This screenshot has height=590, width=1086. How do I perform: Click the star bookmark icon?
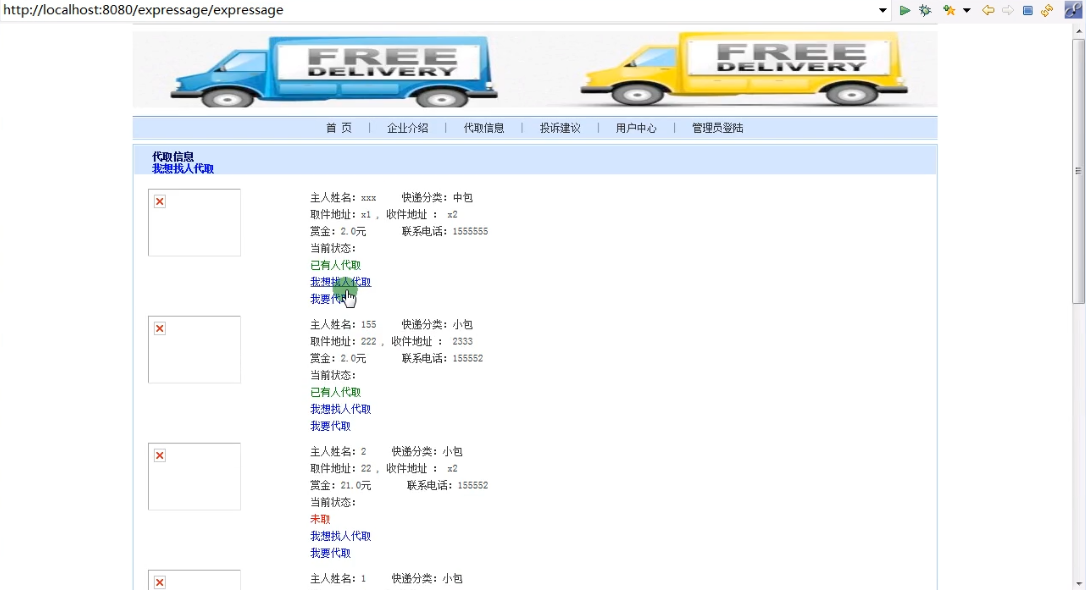pos(949,10)
